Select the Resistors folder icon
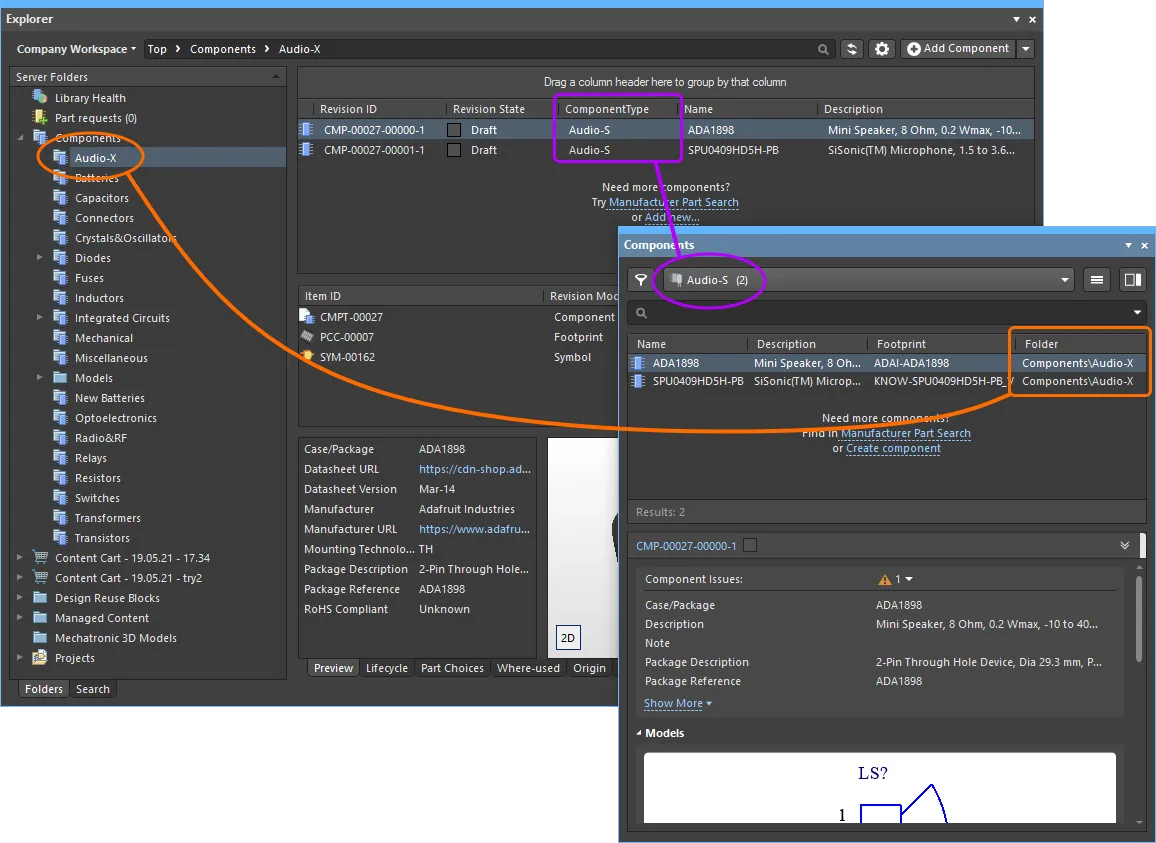This screenshot has height=843, width=1156. click(x=60, y=477)
